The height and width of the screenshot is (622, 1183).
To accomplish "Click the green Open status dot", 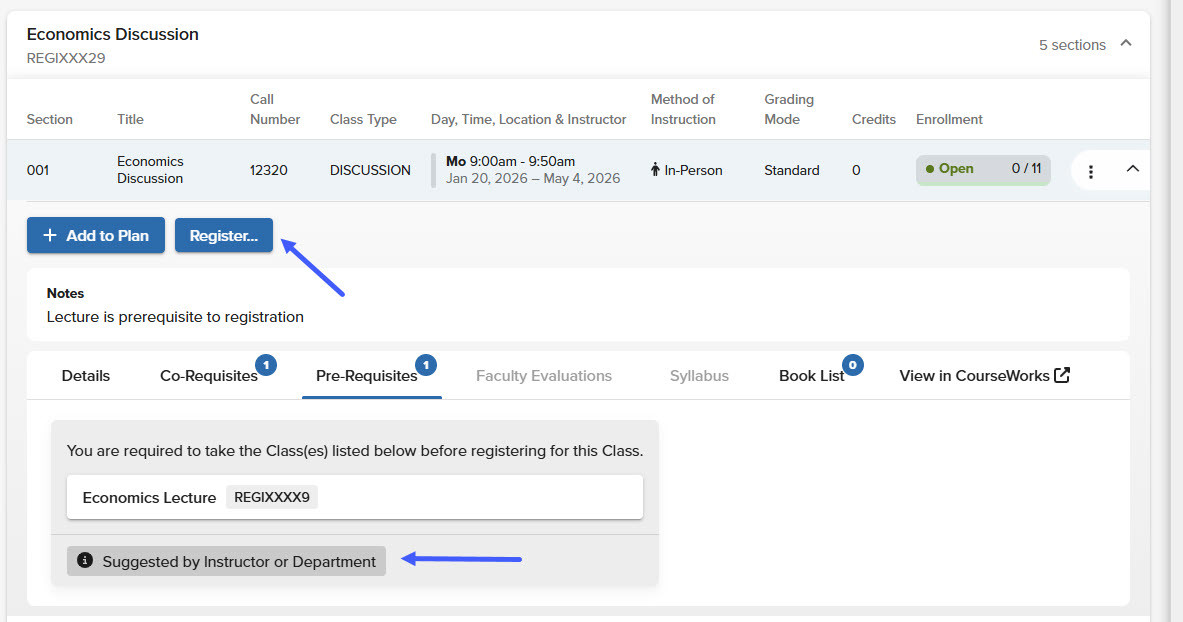I will pyautogui.click(x=930, y=169).
